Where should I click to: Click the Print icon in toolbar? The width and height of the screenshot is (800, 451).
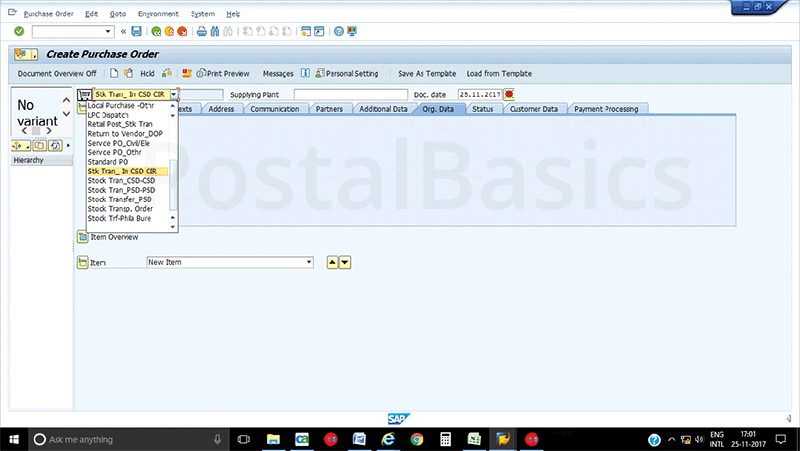click(201, 31)
